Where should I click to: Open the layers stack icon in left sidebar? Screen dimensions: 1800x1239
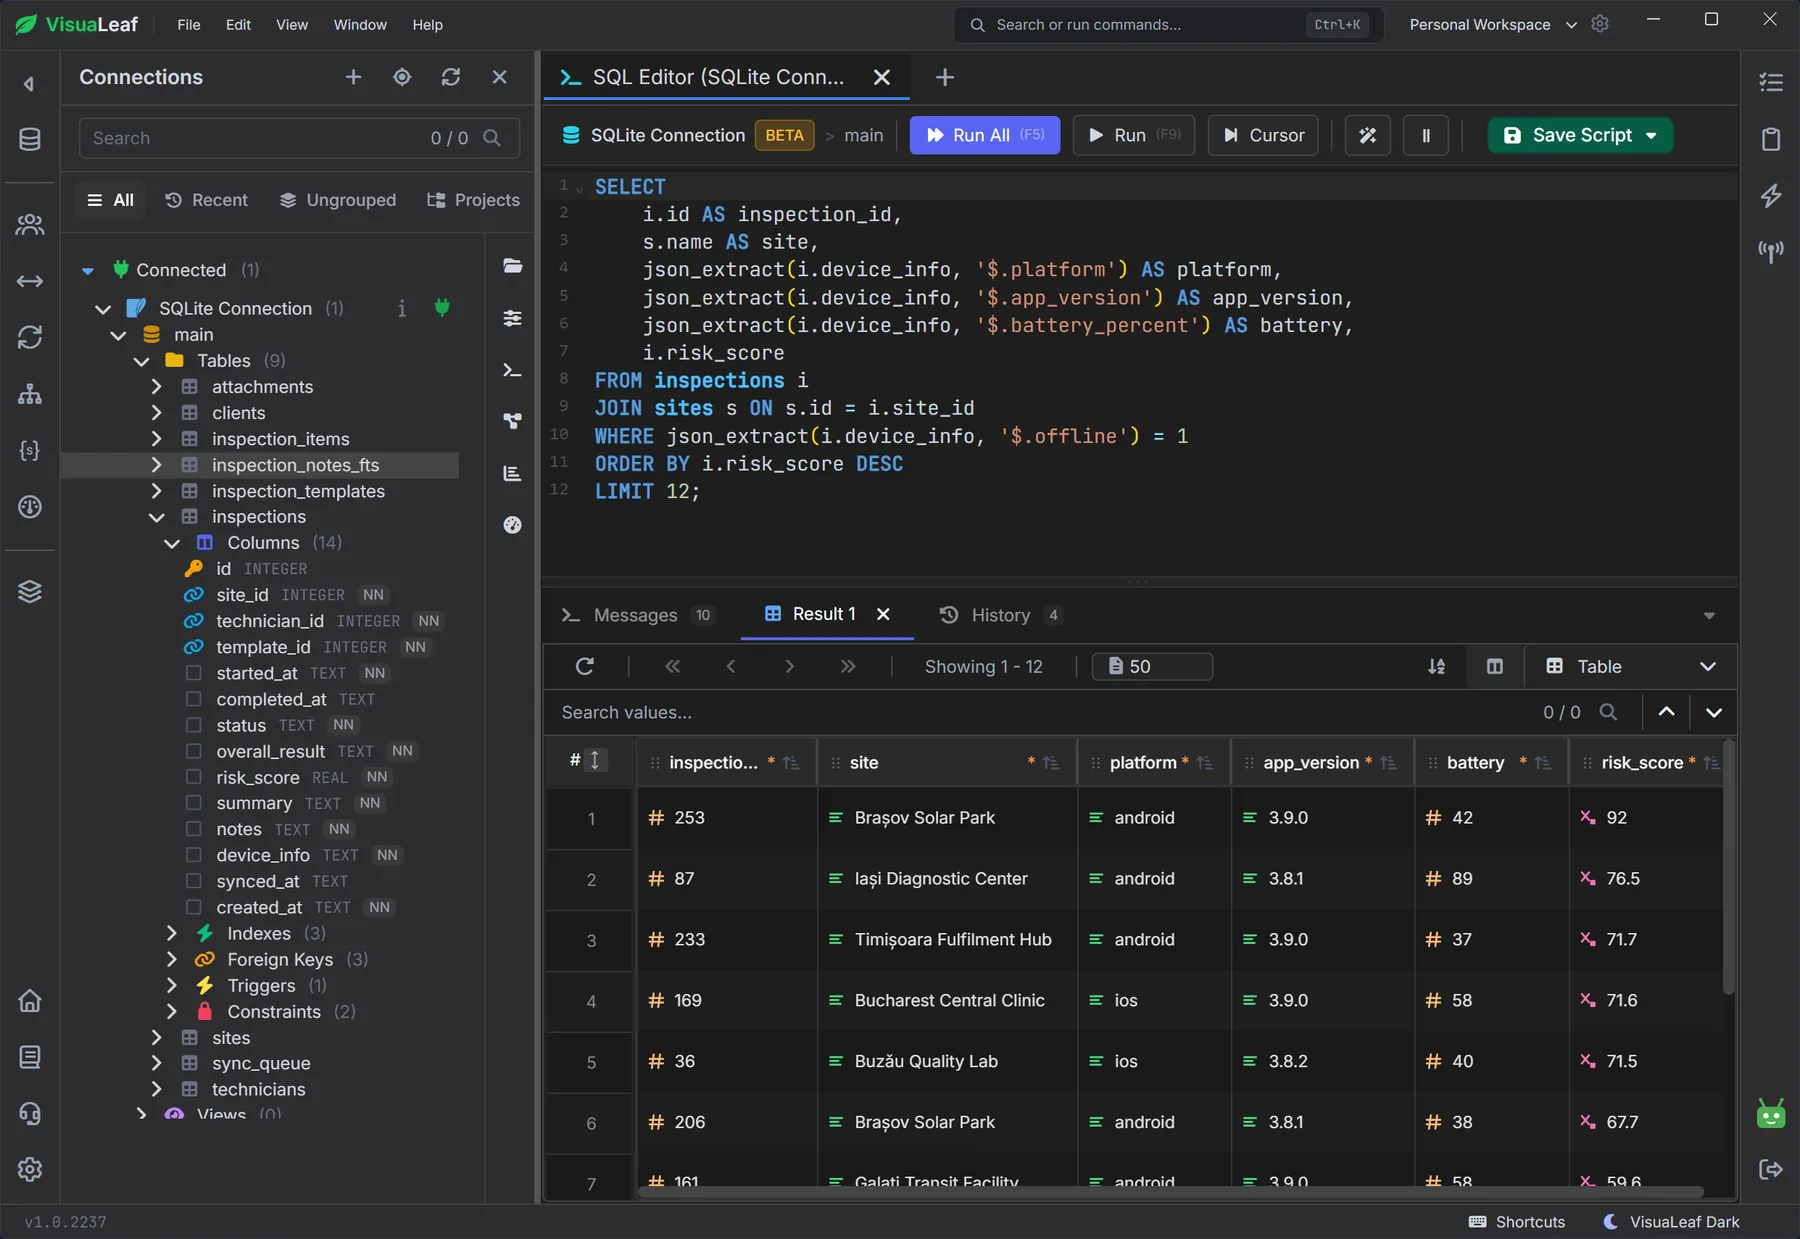coord(30,592)
